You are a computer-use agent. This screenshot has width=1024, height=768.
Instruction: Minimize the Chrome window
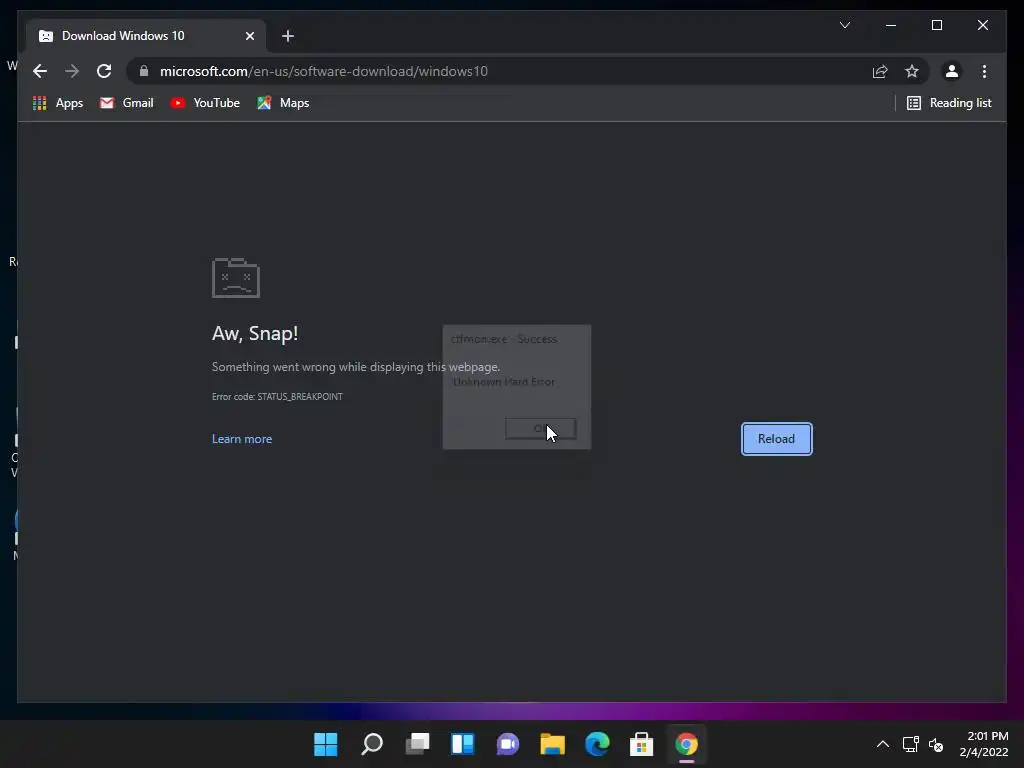pyautogui.click(x=891, y=25)
